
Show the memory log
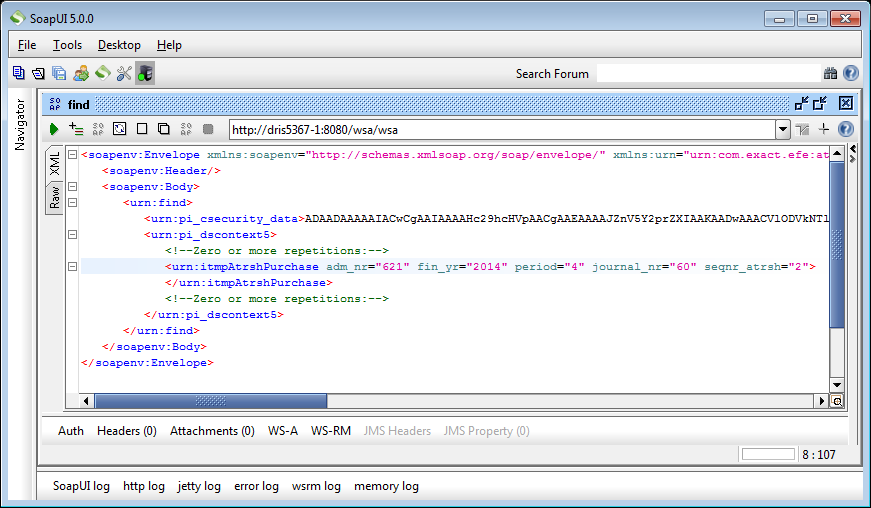click(x=386, y=486)
